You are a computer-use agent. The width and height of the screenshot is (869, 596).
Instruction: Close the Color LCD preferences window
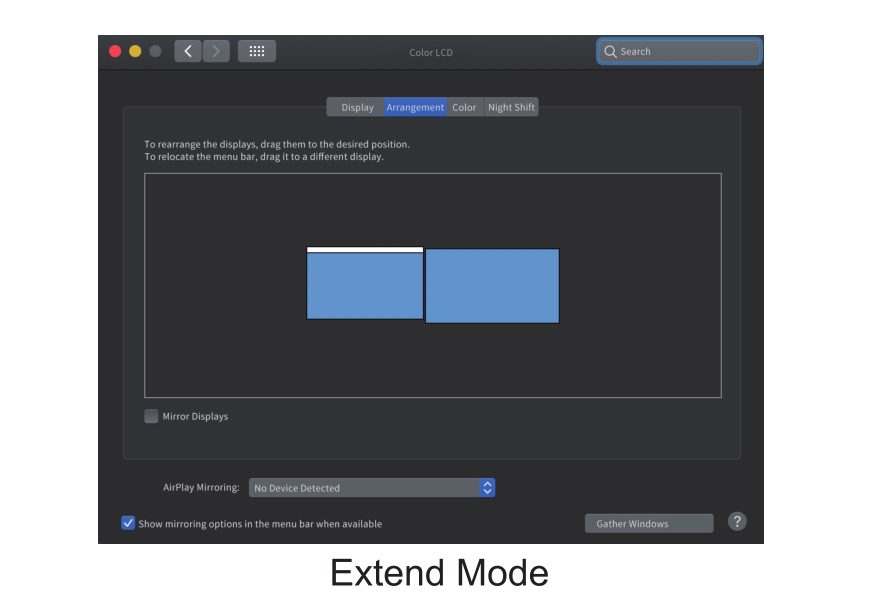point(115,51)
